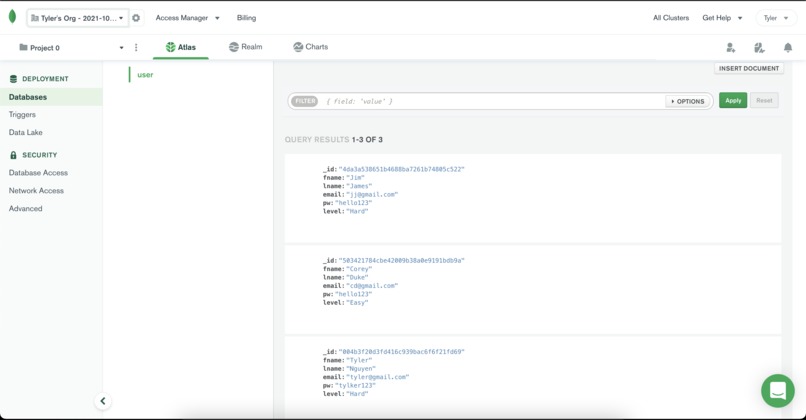This screenshot has width=806, height=420.
Task: Select the user collection
Action: [145, 75]
